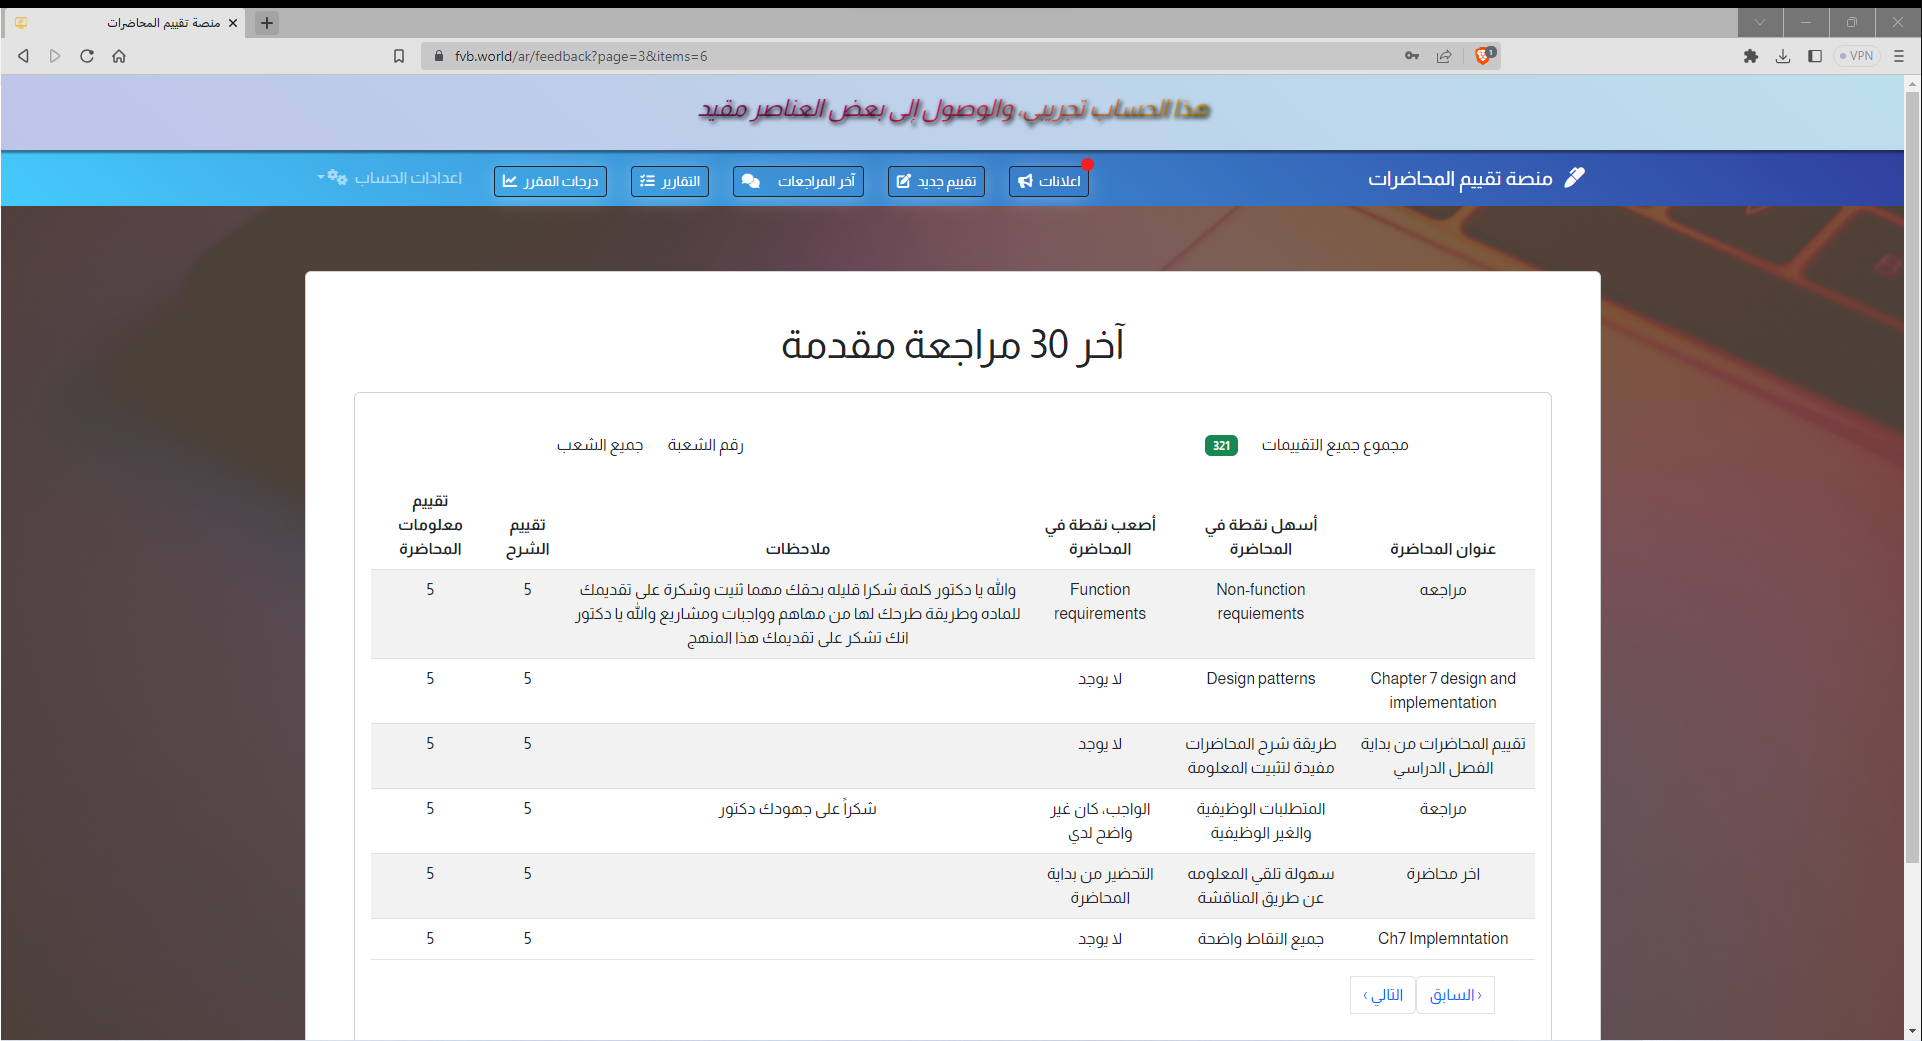The height and width of the screenshot is (1041, 1922).
Task: Click the share icon in address bar
Action: click(x=1444, y=56)
